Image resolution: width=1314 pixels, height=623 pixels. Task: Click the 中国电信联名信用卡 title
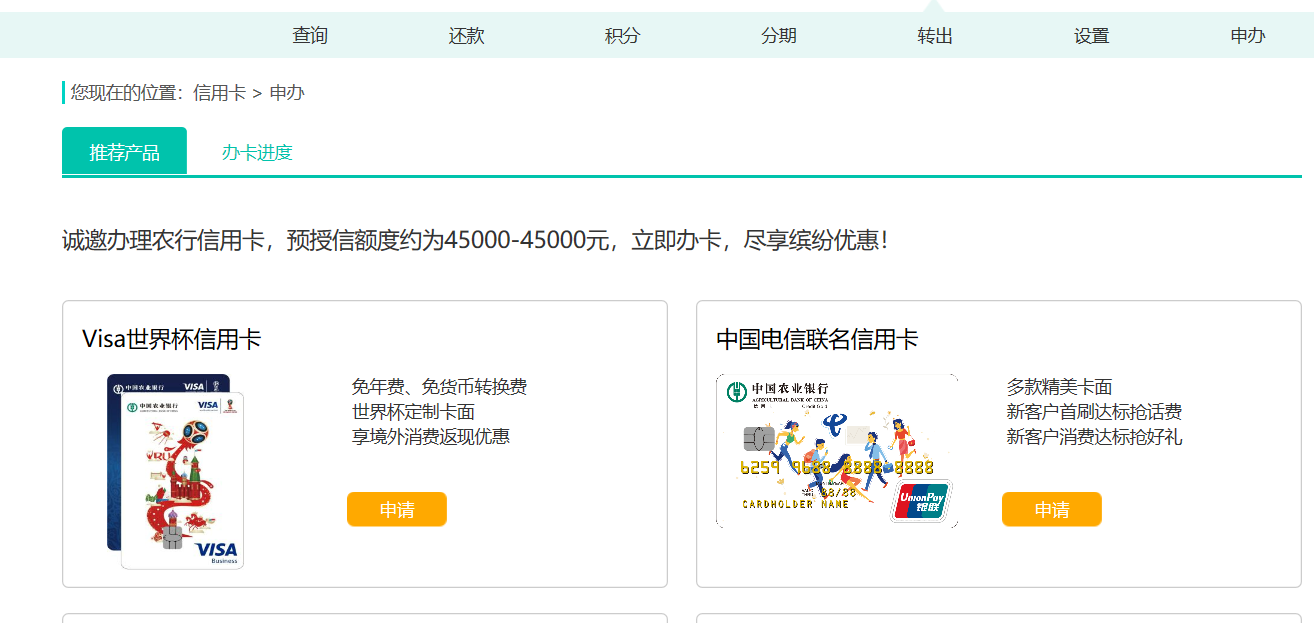(817, 339)
